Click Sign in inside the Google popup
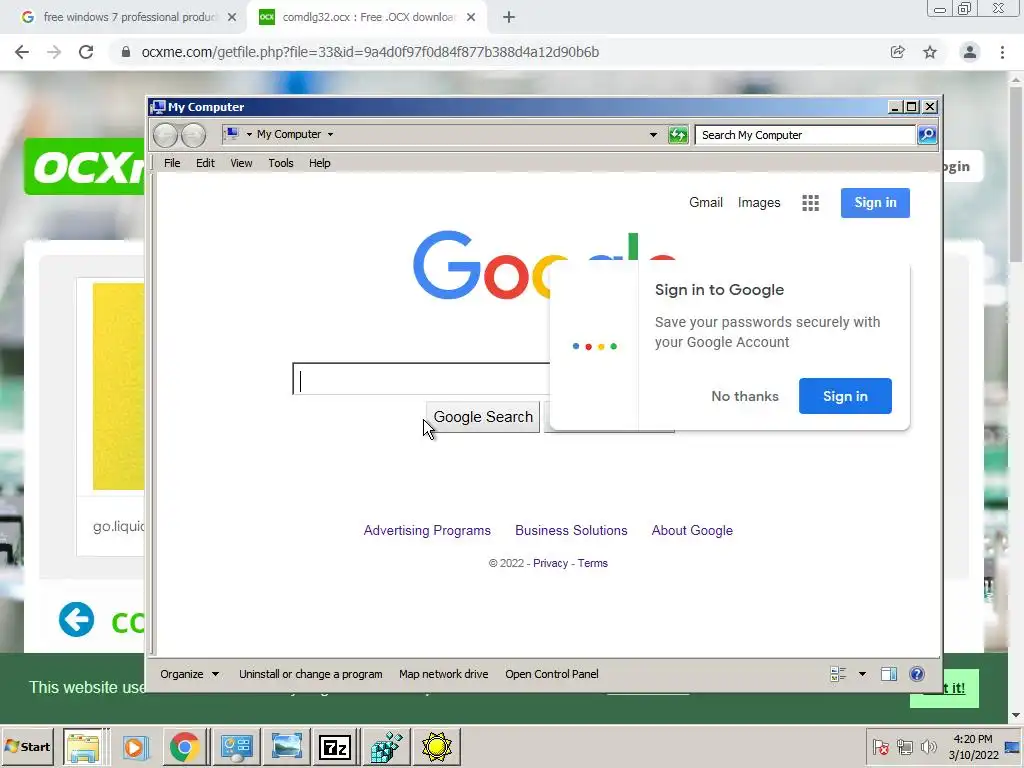 pos(845,396)
